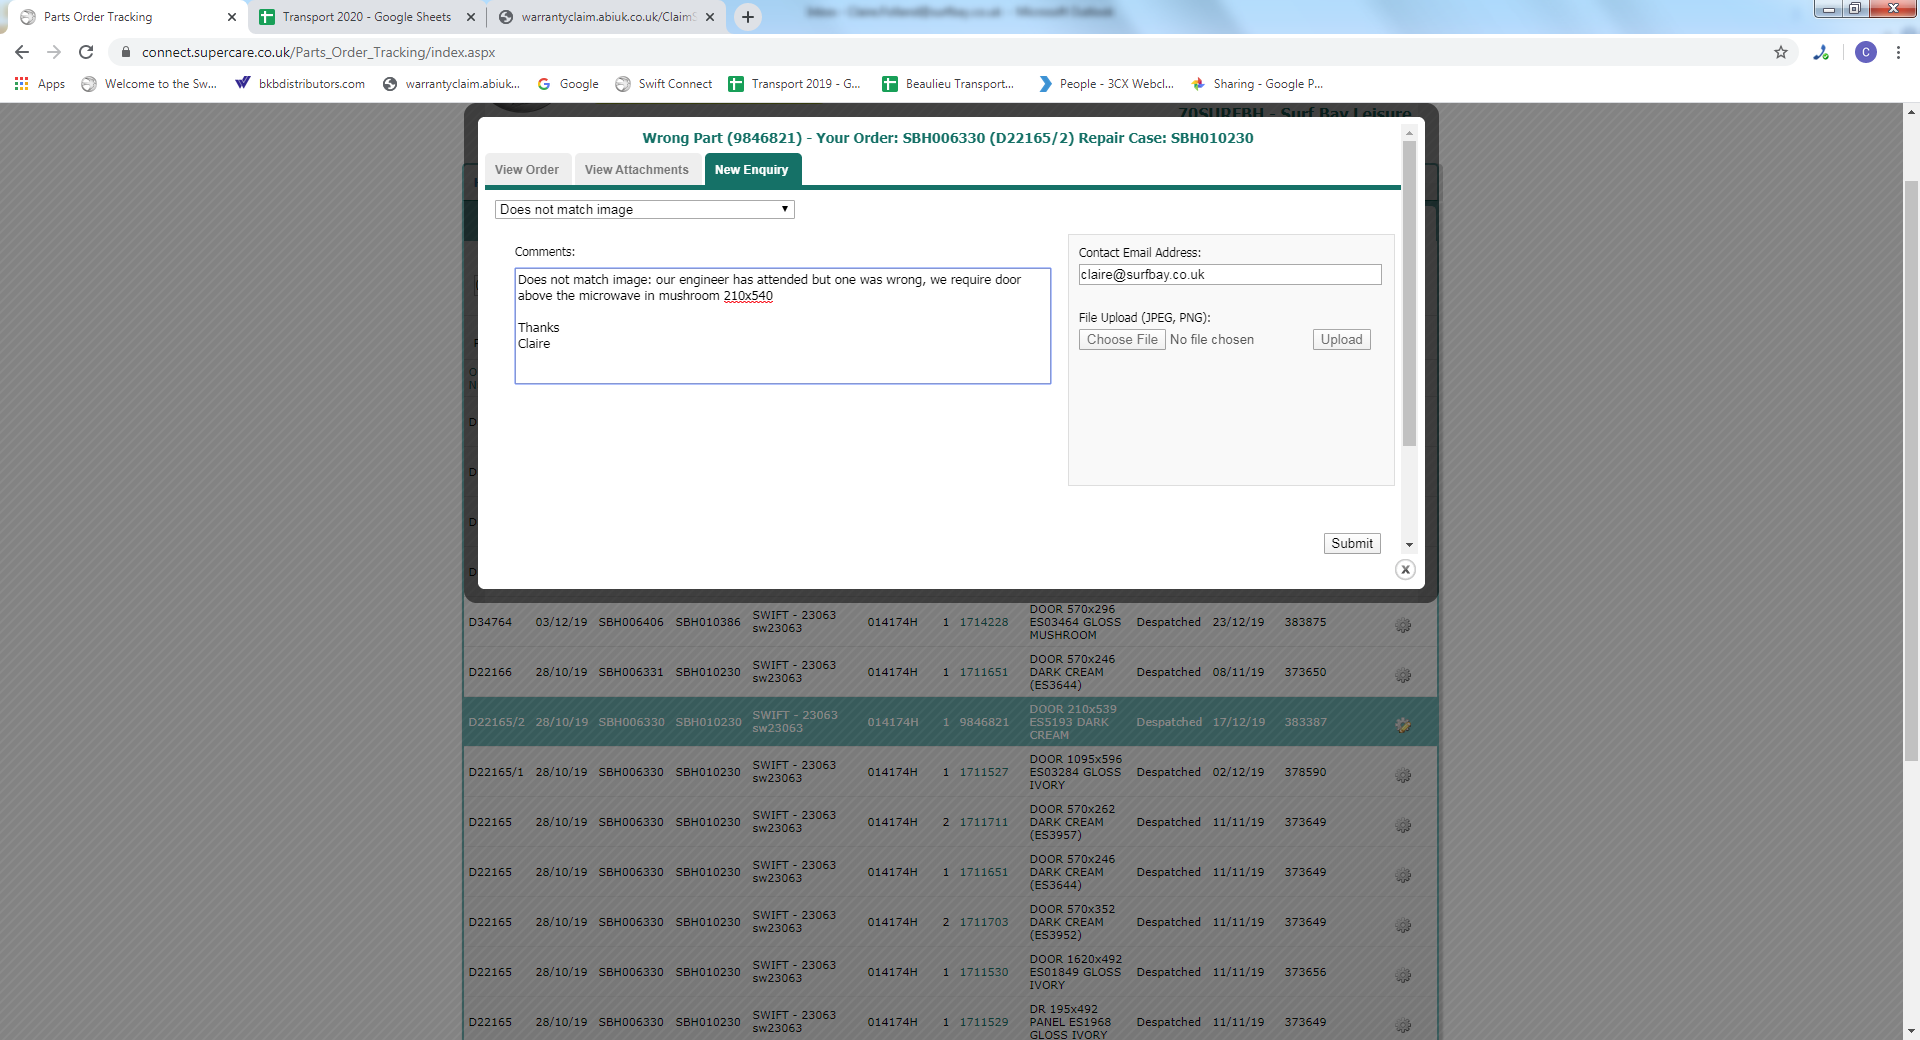Click gear icon for DOOR 1095x596 row
Image resolution: width=1920 pixels, height=1040 pixels.
1403,775
